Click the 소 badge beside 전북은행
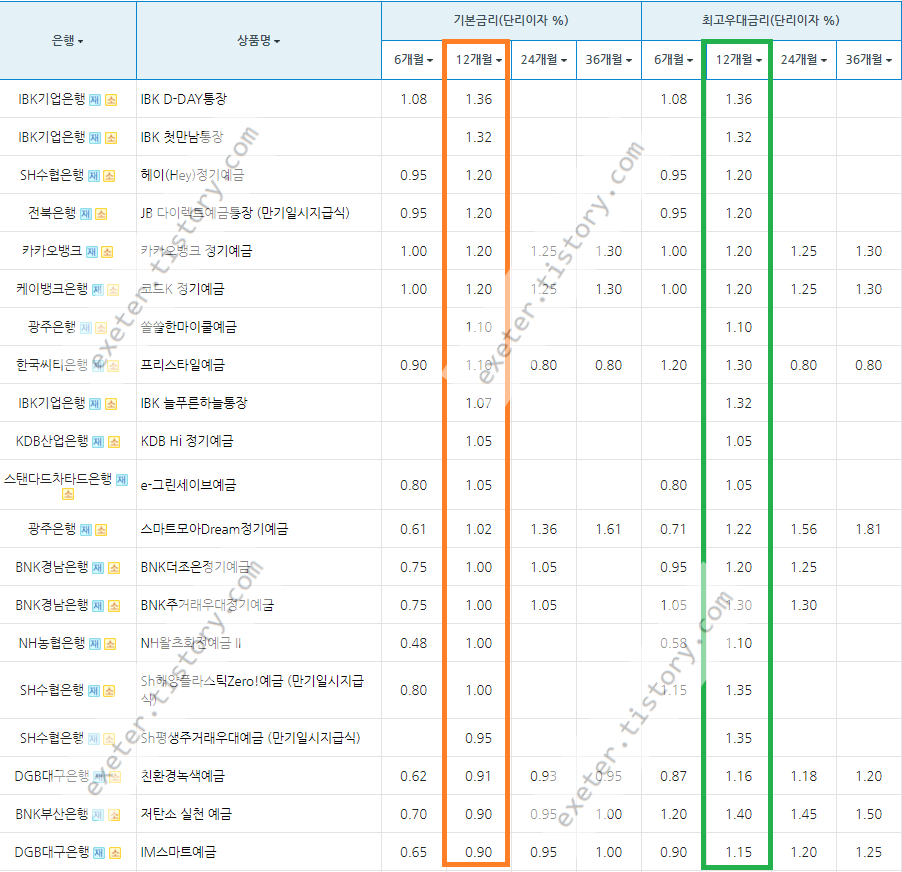 (x=101, y=214)
